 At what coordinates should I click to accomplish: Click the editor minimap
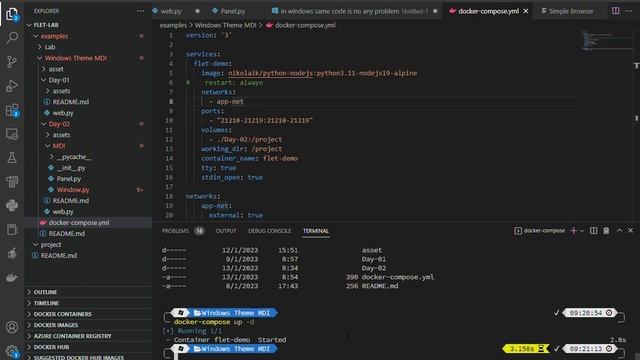click(607, 41)
